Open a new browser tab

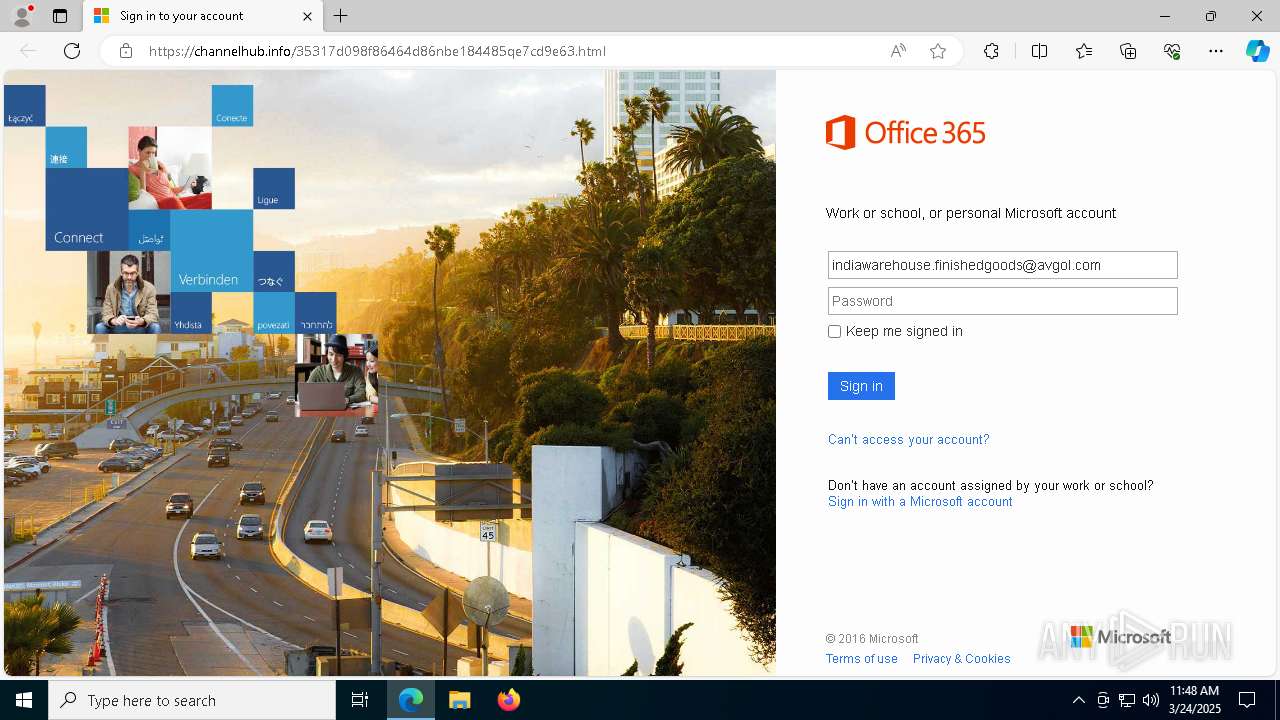pyautogui.click(x=341, y=16)
